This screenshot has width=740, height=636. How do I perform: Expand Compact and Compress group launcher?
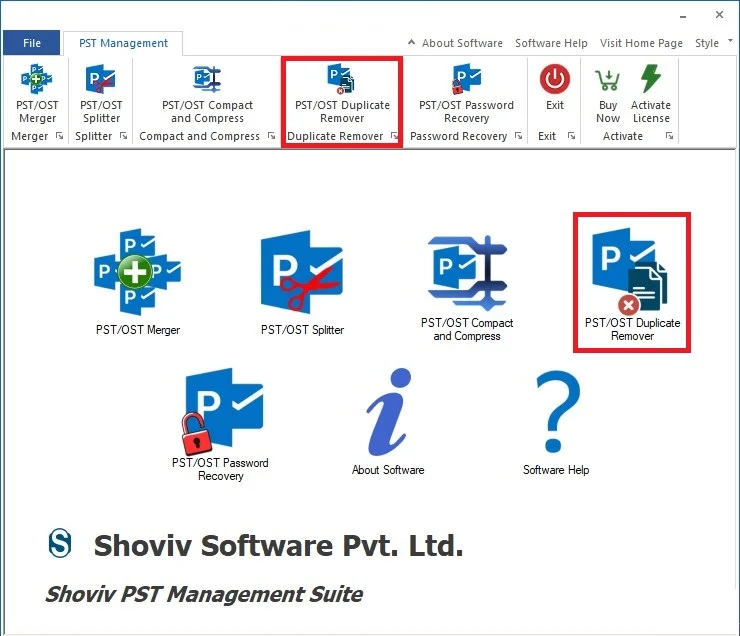(271, 136)
